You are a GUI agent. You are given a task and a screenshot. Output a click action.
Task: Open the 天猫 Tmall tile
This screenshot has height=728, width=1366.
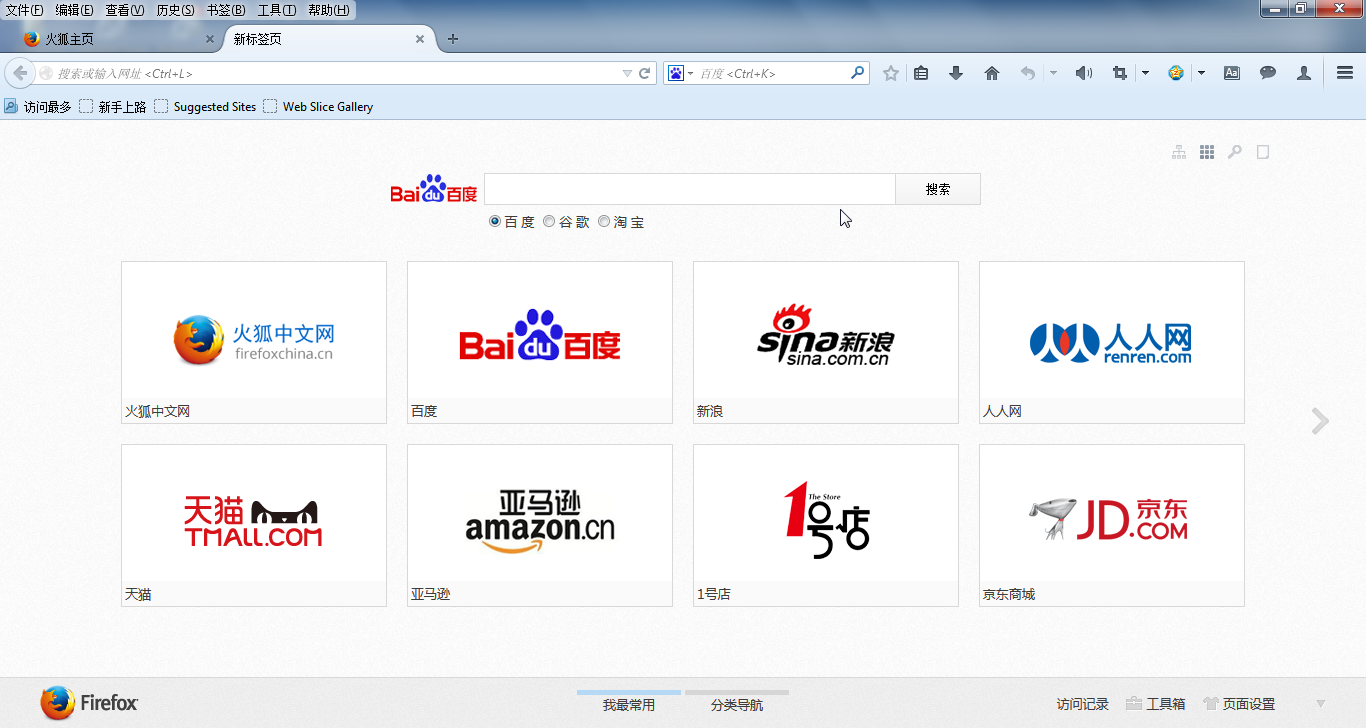(x=254, y=525)
